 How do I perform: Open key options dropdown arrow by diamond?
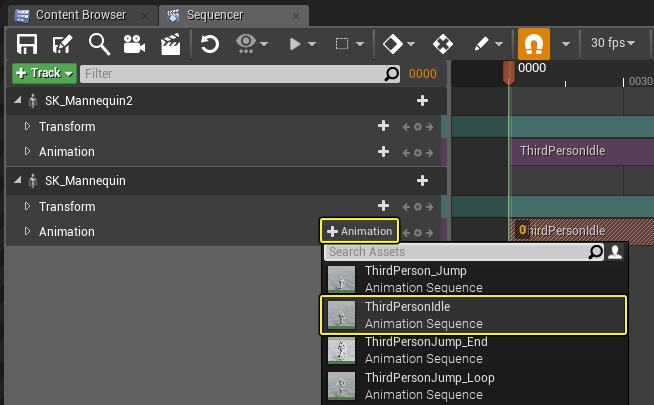[x=411, y=43]
